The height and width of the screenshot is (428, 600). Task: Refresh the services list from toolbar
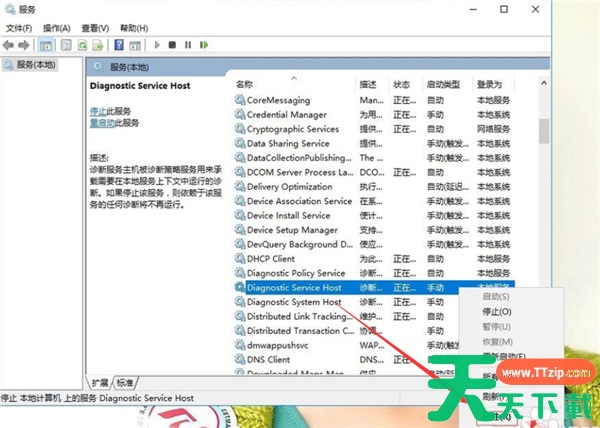coord(82,45)
